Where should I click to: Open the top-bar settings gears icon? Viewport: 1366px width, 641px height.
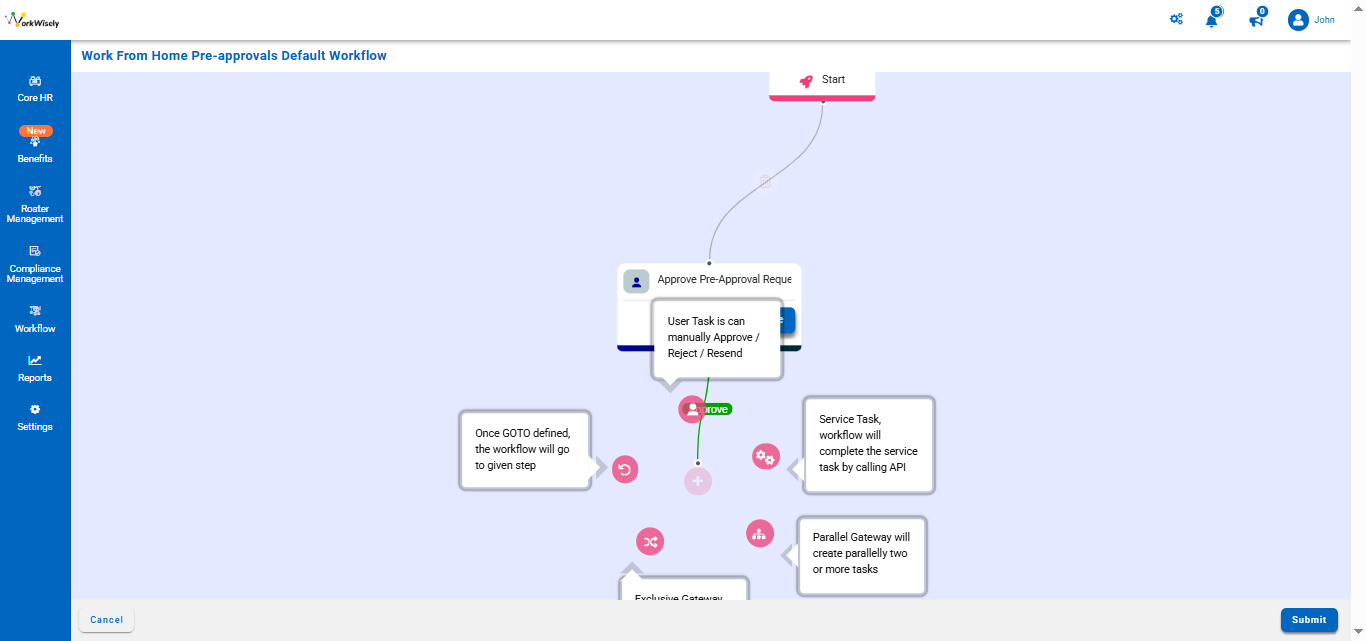tap(1176, 19)
